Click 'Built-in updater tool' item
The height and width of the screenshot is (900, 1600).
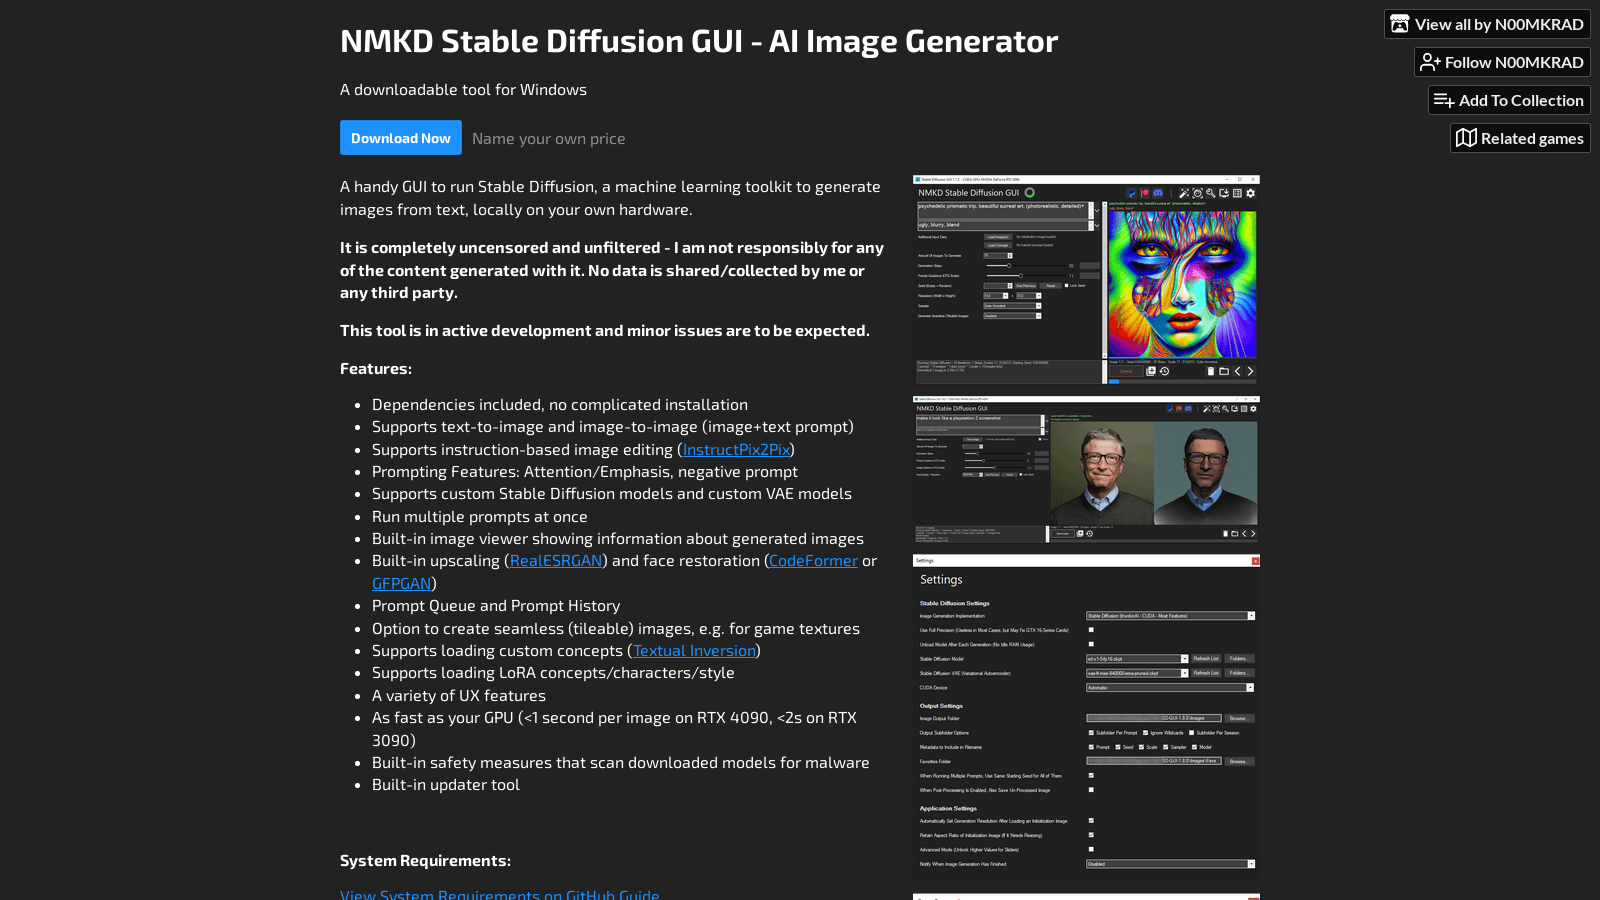pyautogui.click(x=446, y=785)
